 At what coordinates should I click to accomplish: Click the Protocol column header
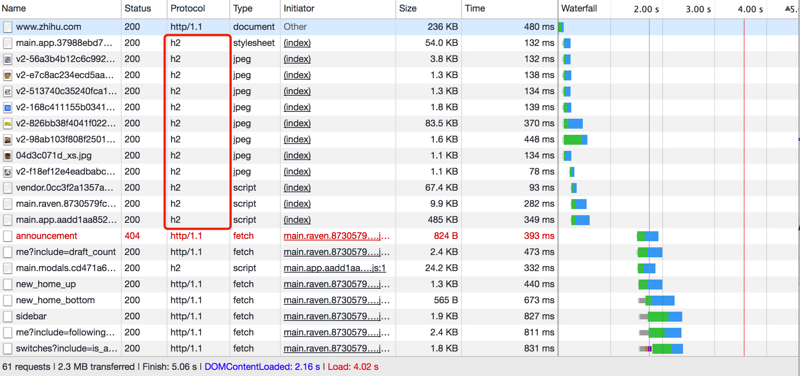pyautogui.click(x=198, y=9)
